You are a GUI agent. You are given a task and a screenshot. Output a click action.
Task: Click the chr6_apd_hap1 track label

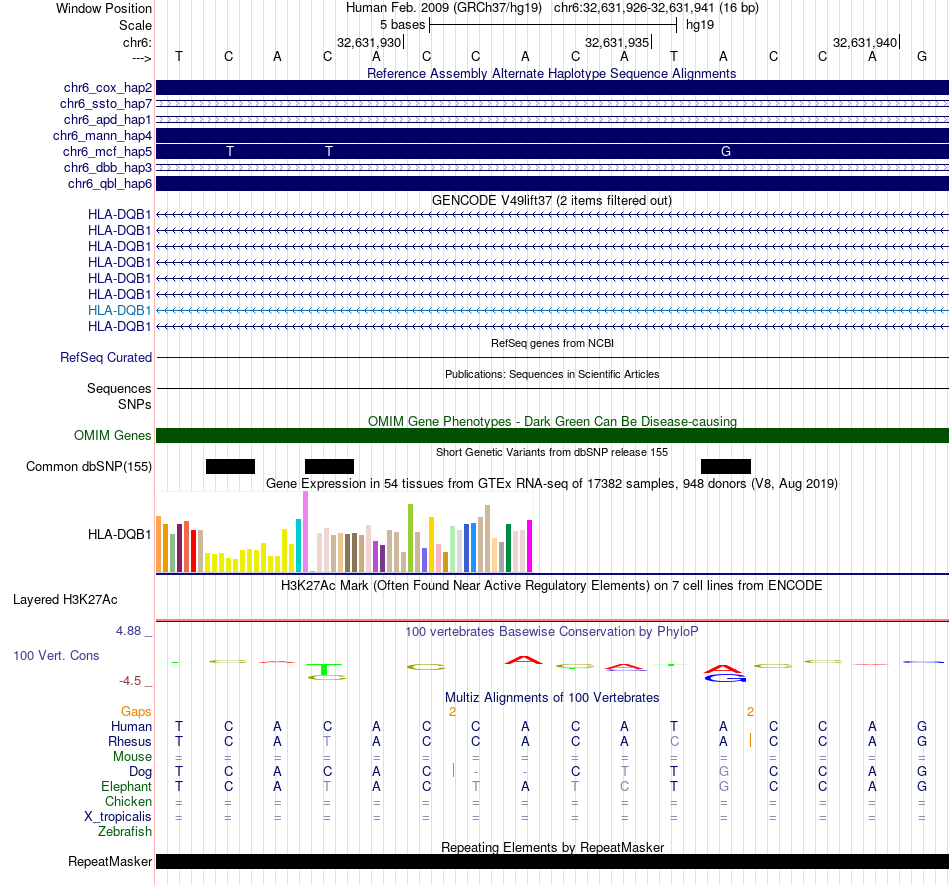(x=108, y=119)
